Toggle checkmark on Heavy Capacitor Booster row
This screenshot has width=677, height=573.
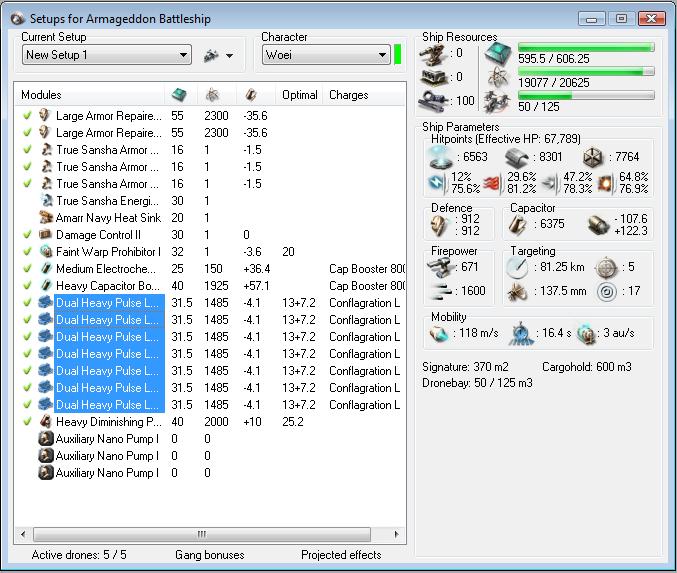27,285
